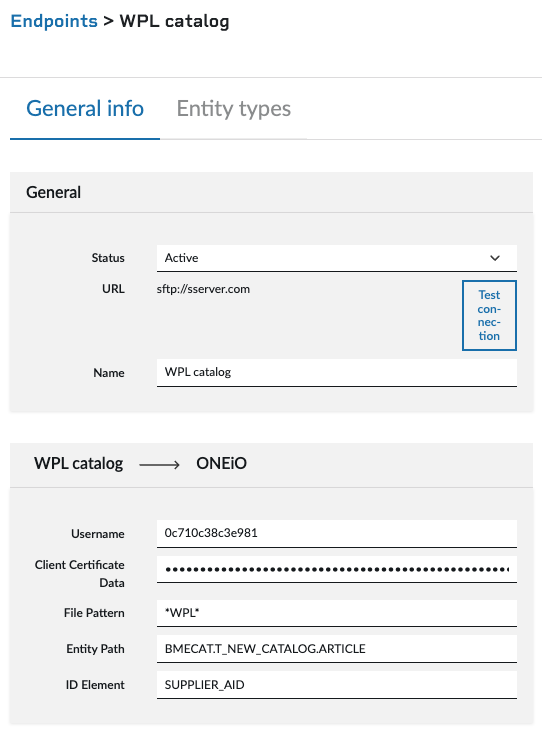Click the ID Element input field
542x737 pixels.
pyautogui.click(x=337, y=685)
